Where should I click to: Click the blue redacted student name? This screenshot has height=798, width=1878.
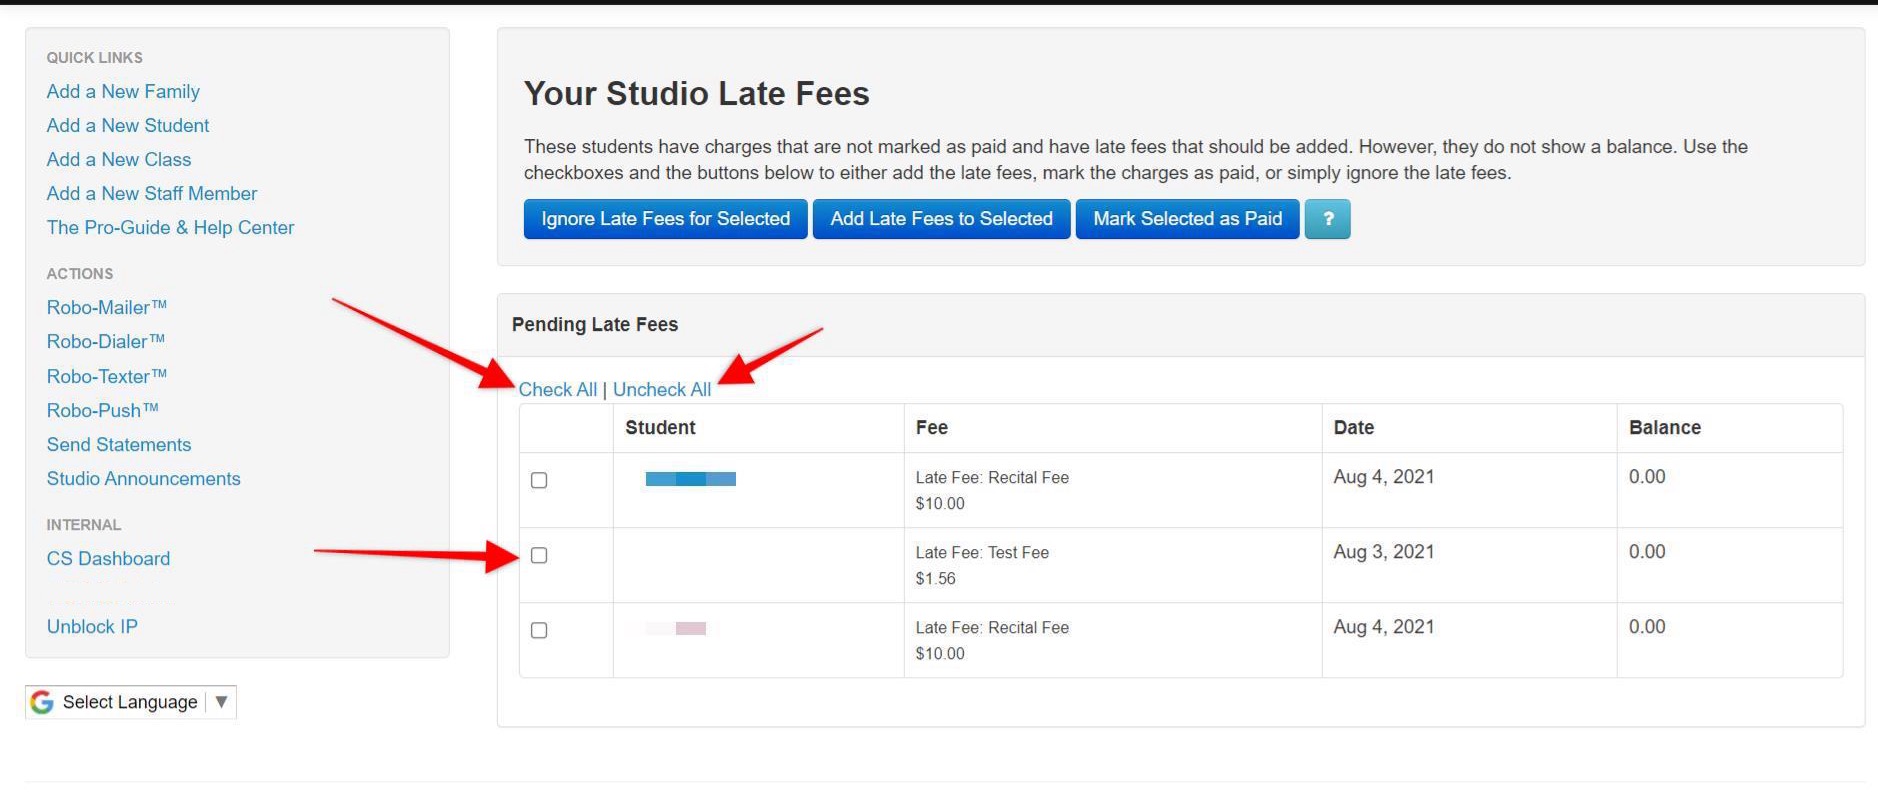690,479
